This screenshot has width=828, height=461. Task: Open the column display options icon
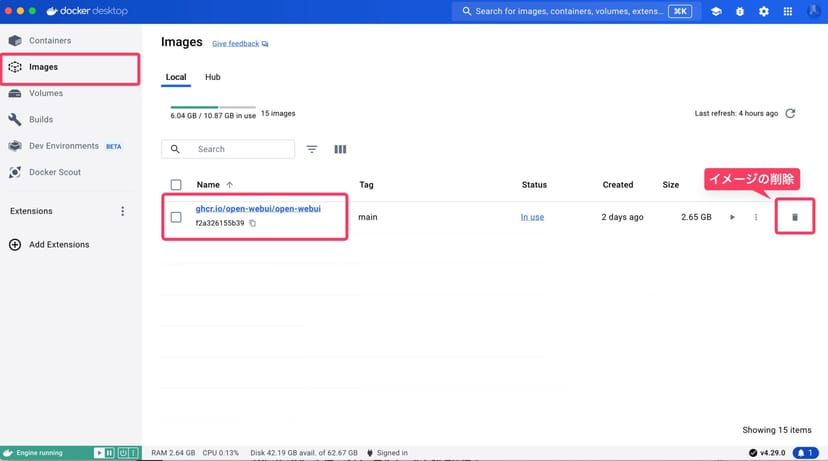tap(340, 149)
